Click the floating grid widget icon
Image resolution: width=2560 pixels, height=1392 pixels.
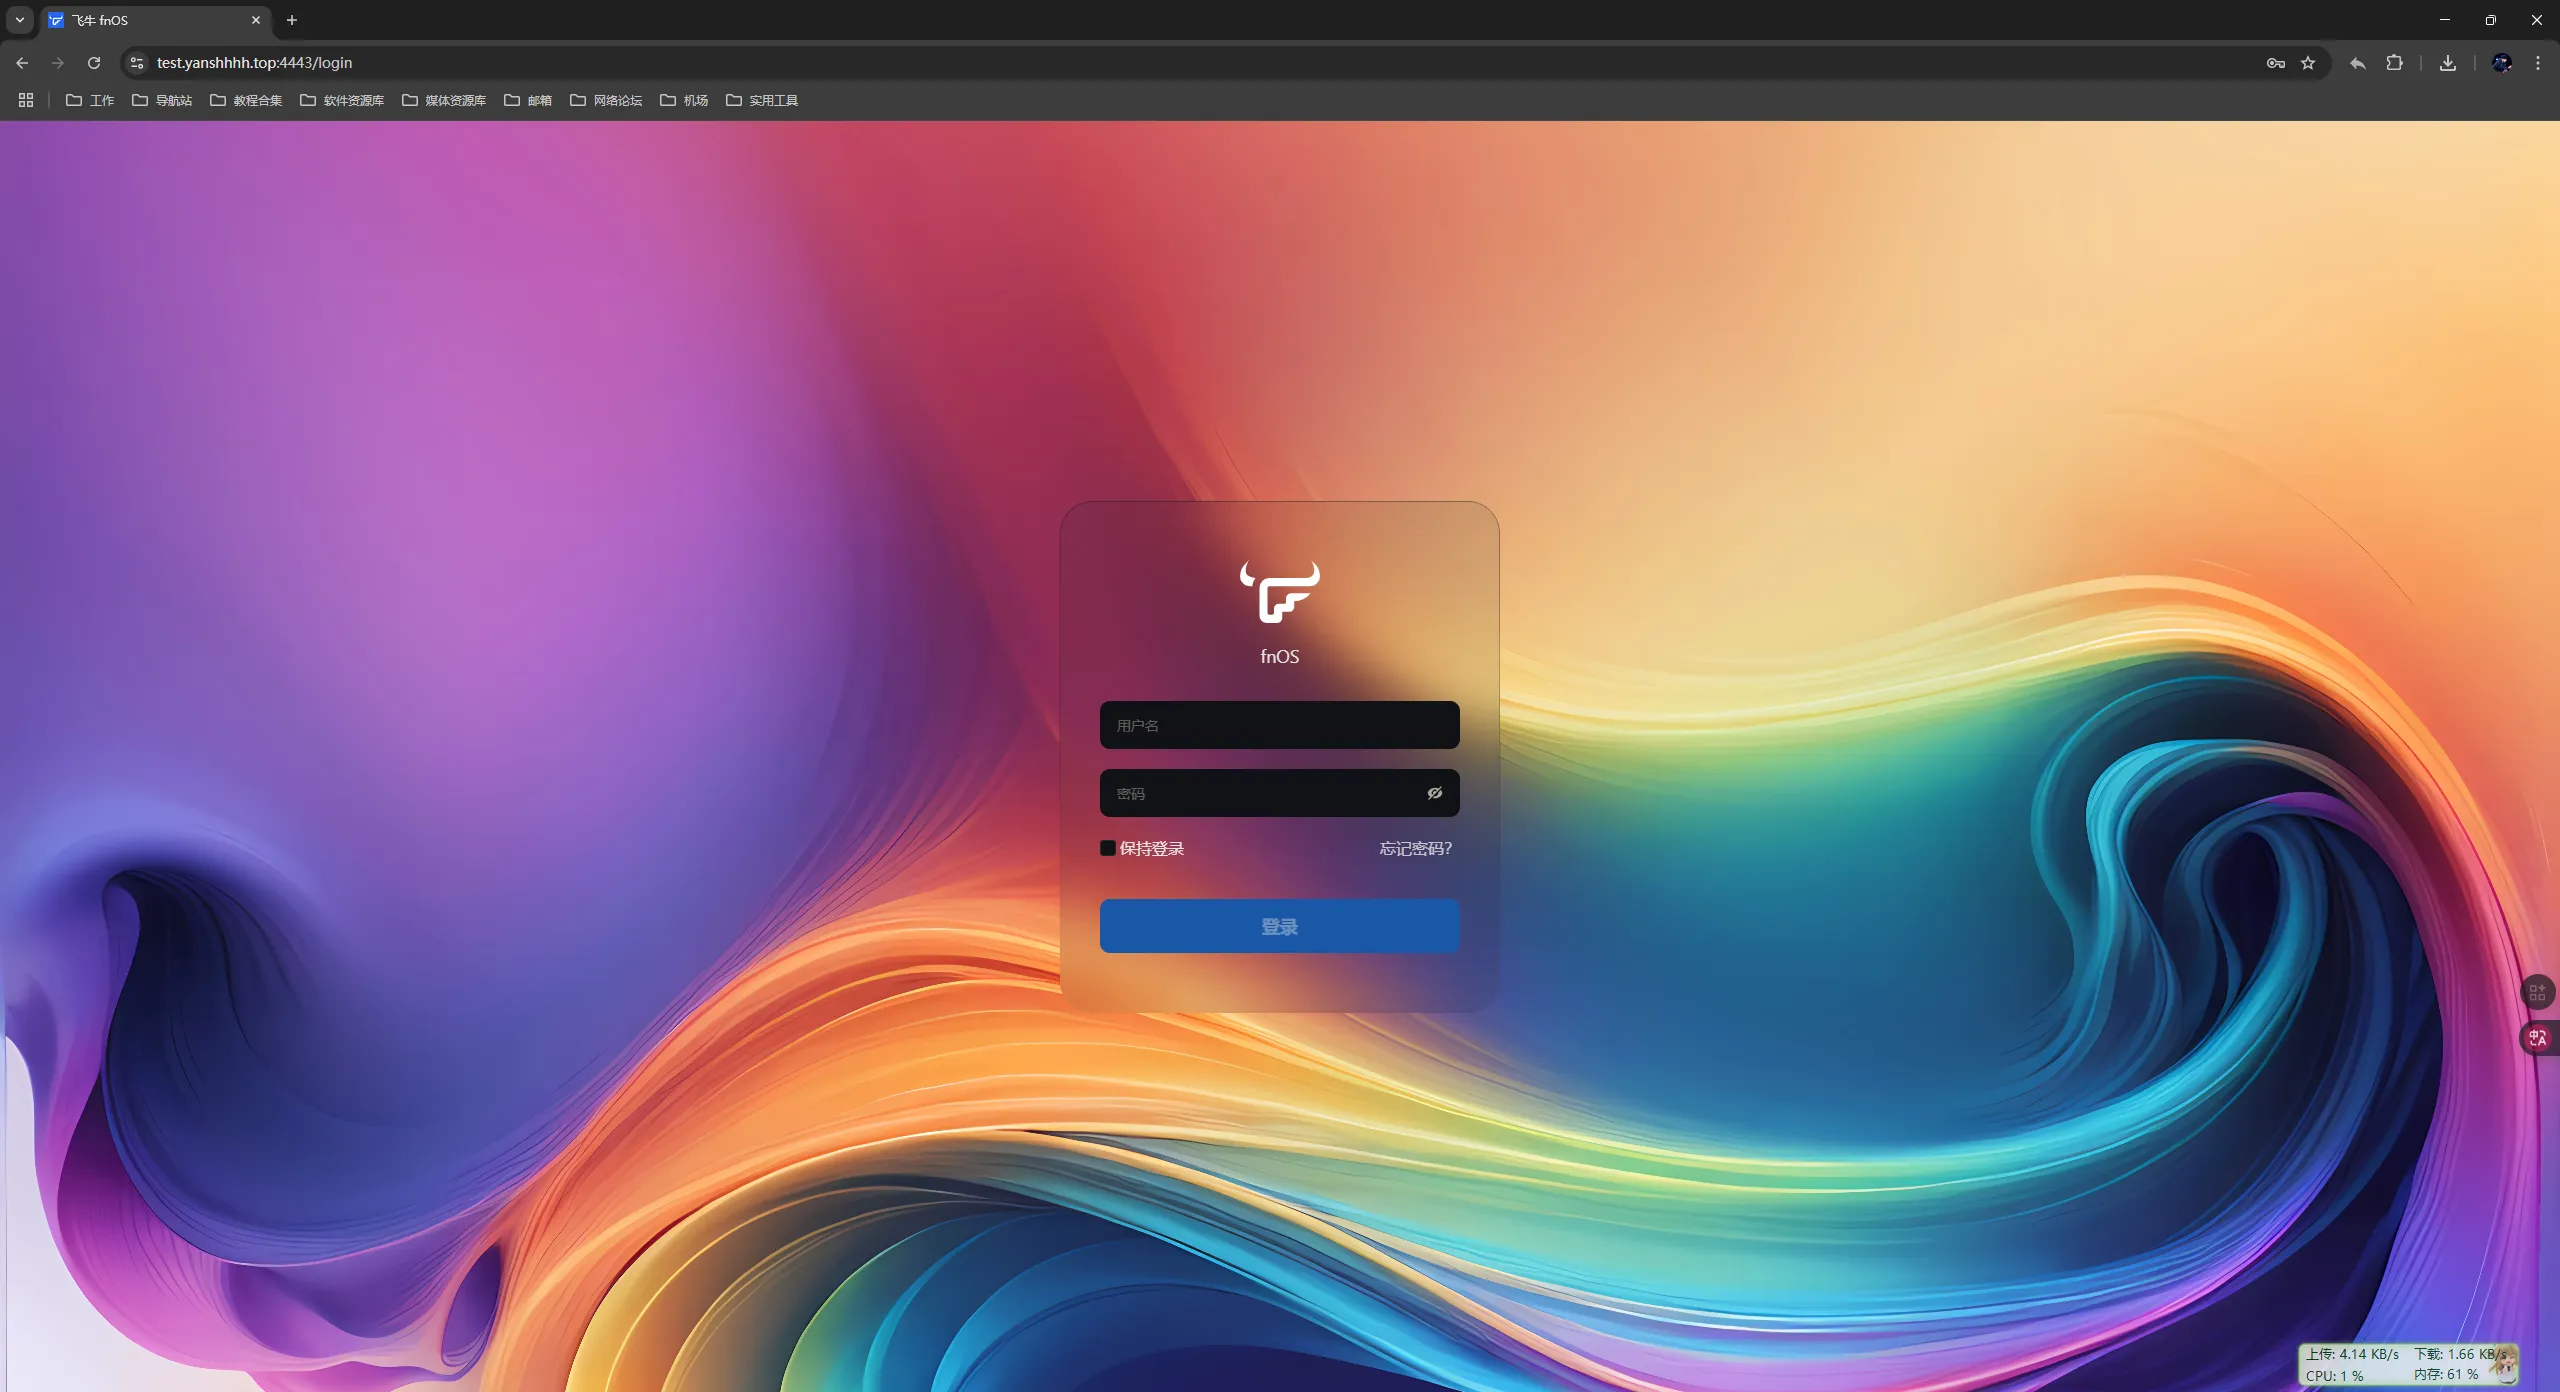tap(2537, 992)
